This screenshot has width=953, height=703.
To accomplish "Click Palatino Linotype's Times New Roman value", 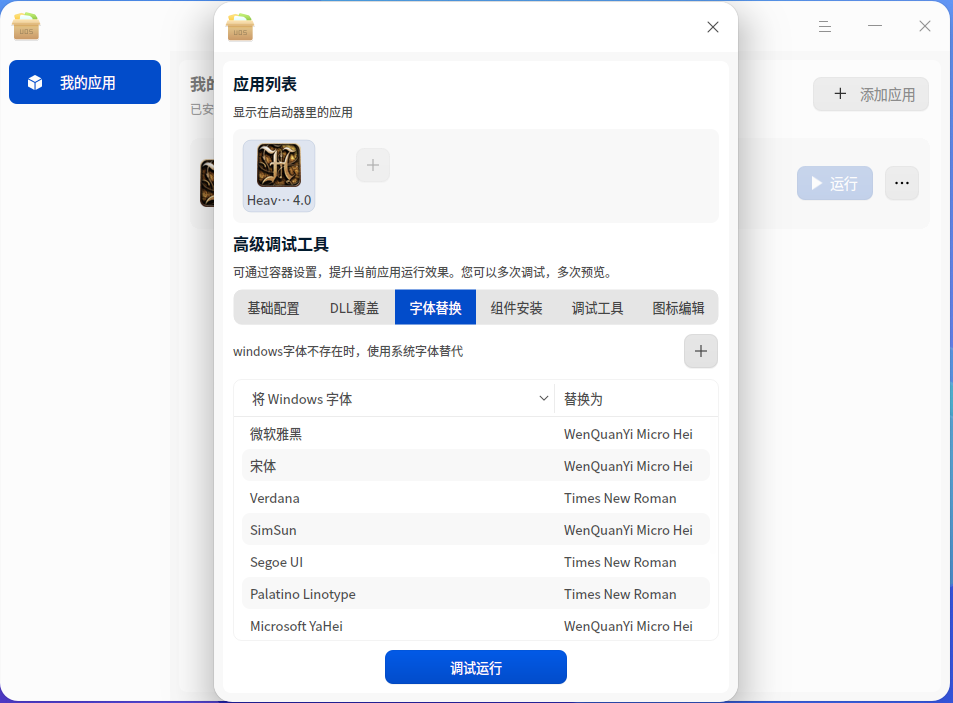I will pyautogui.click(x=620, y=594).
